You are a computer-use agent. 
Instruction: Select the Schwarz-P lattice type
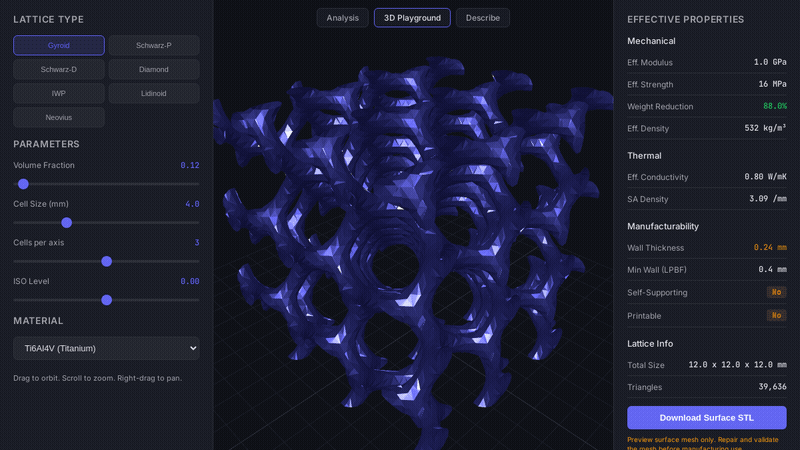click(x=154, y=45)
